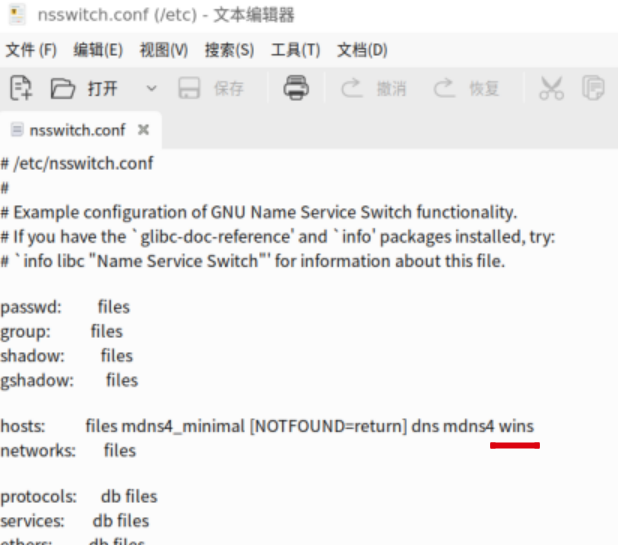
Task: Expand the recent files arrow beside 打开
Action: [151, 89]
